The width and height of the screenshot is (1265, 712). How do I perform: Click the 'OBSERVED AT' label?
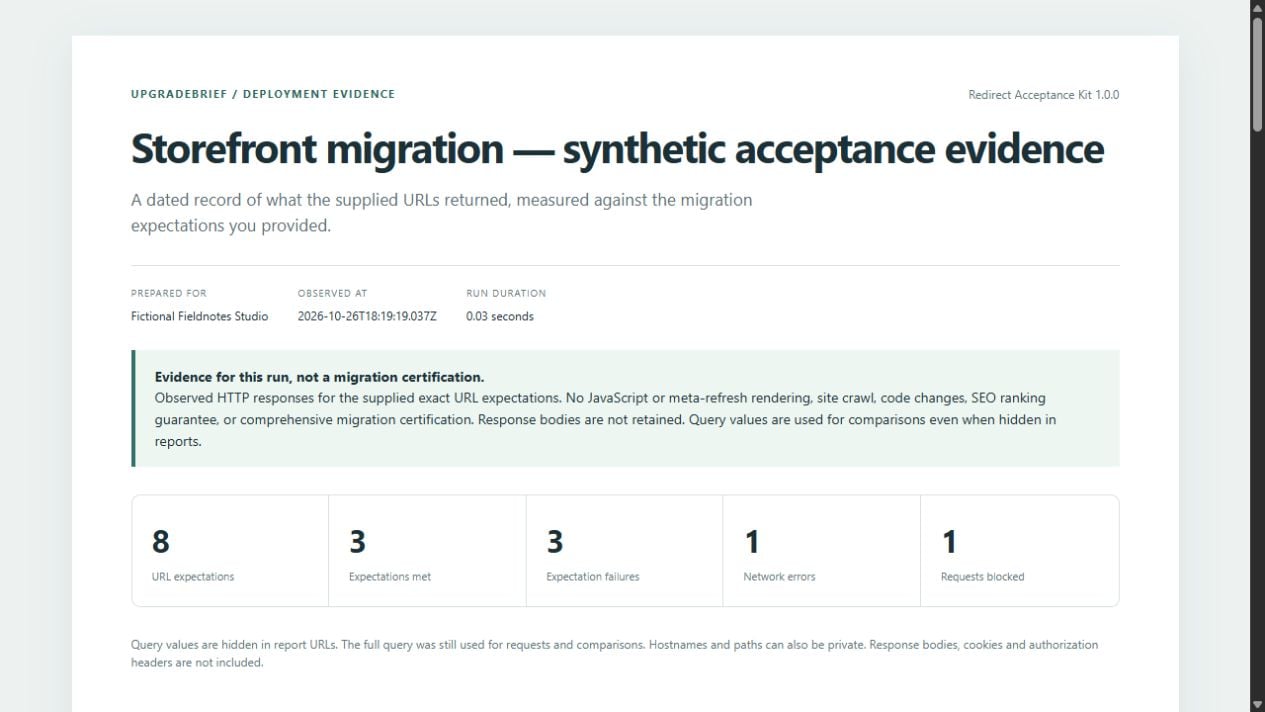332,293
